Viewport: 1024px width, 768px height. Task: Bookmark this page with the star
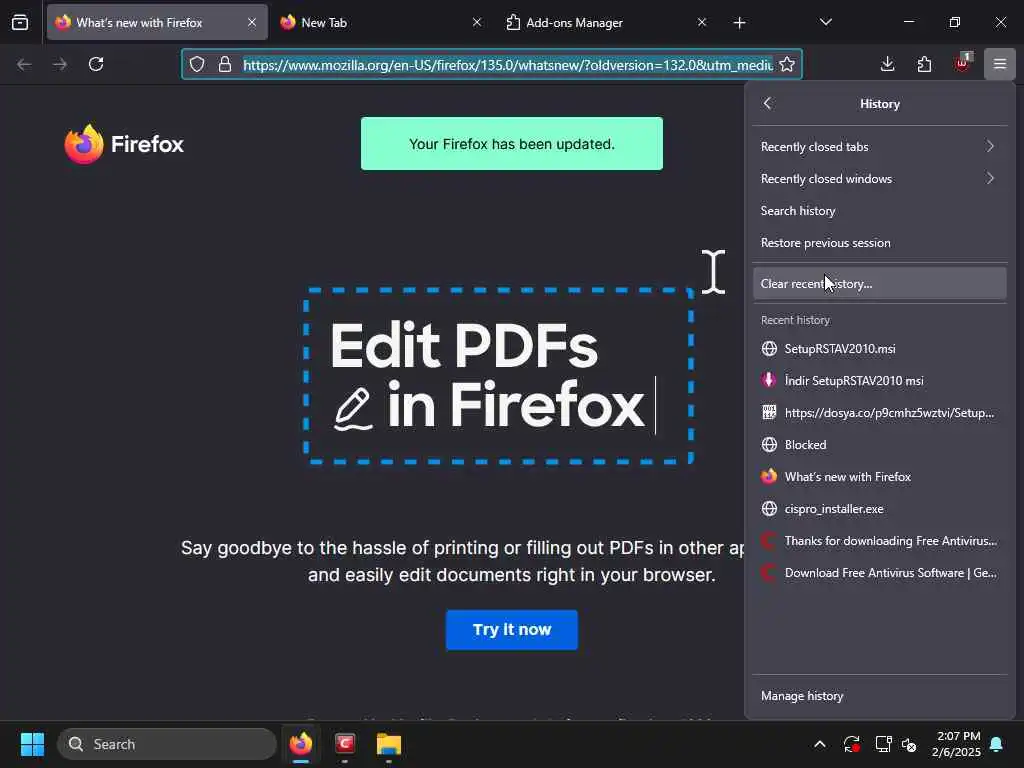tap(787, 64)
